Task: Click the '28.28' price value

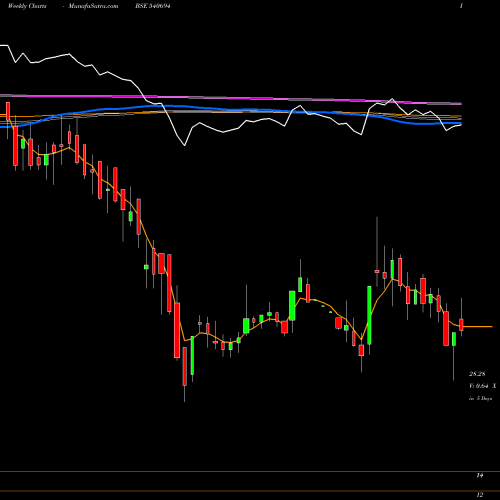Action: point(477,374)
